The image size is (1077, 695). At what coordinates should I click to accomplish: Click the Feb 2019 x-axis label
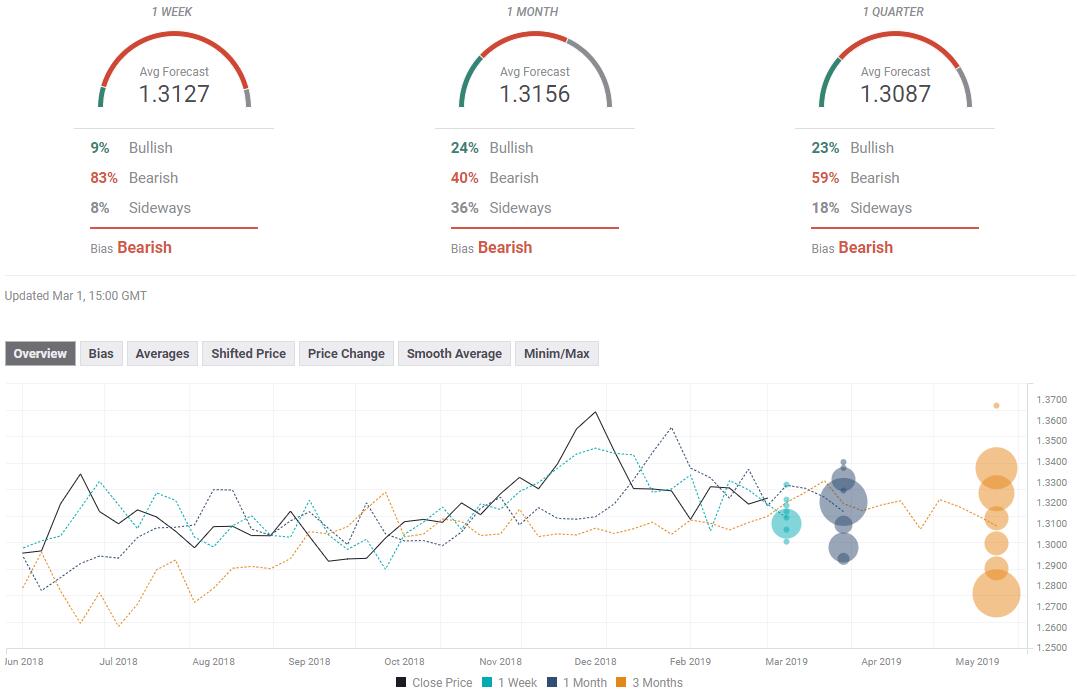(x=690, y=661)
